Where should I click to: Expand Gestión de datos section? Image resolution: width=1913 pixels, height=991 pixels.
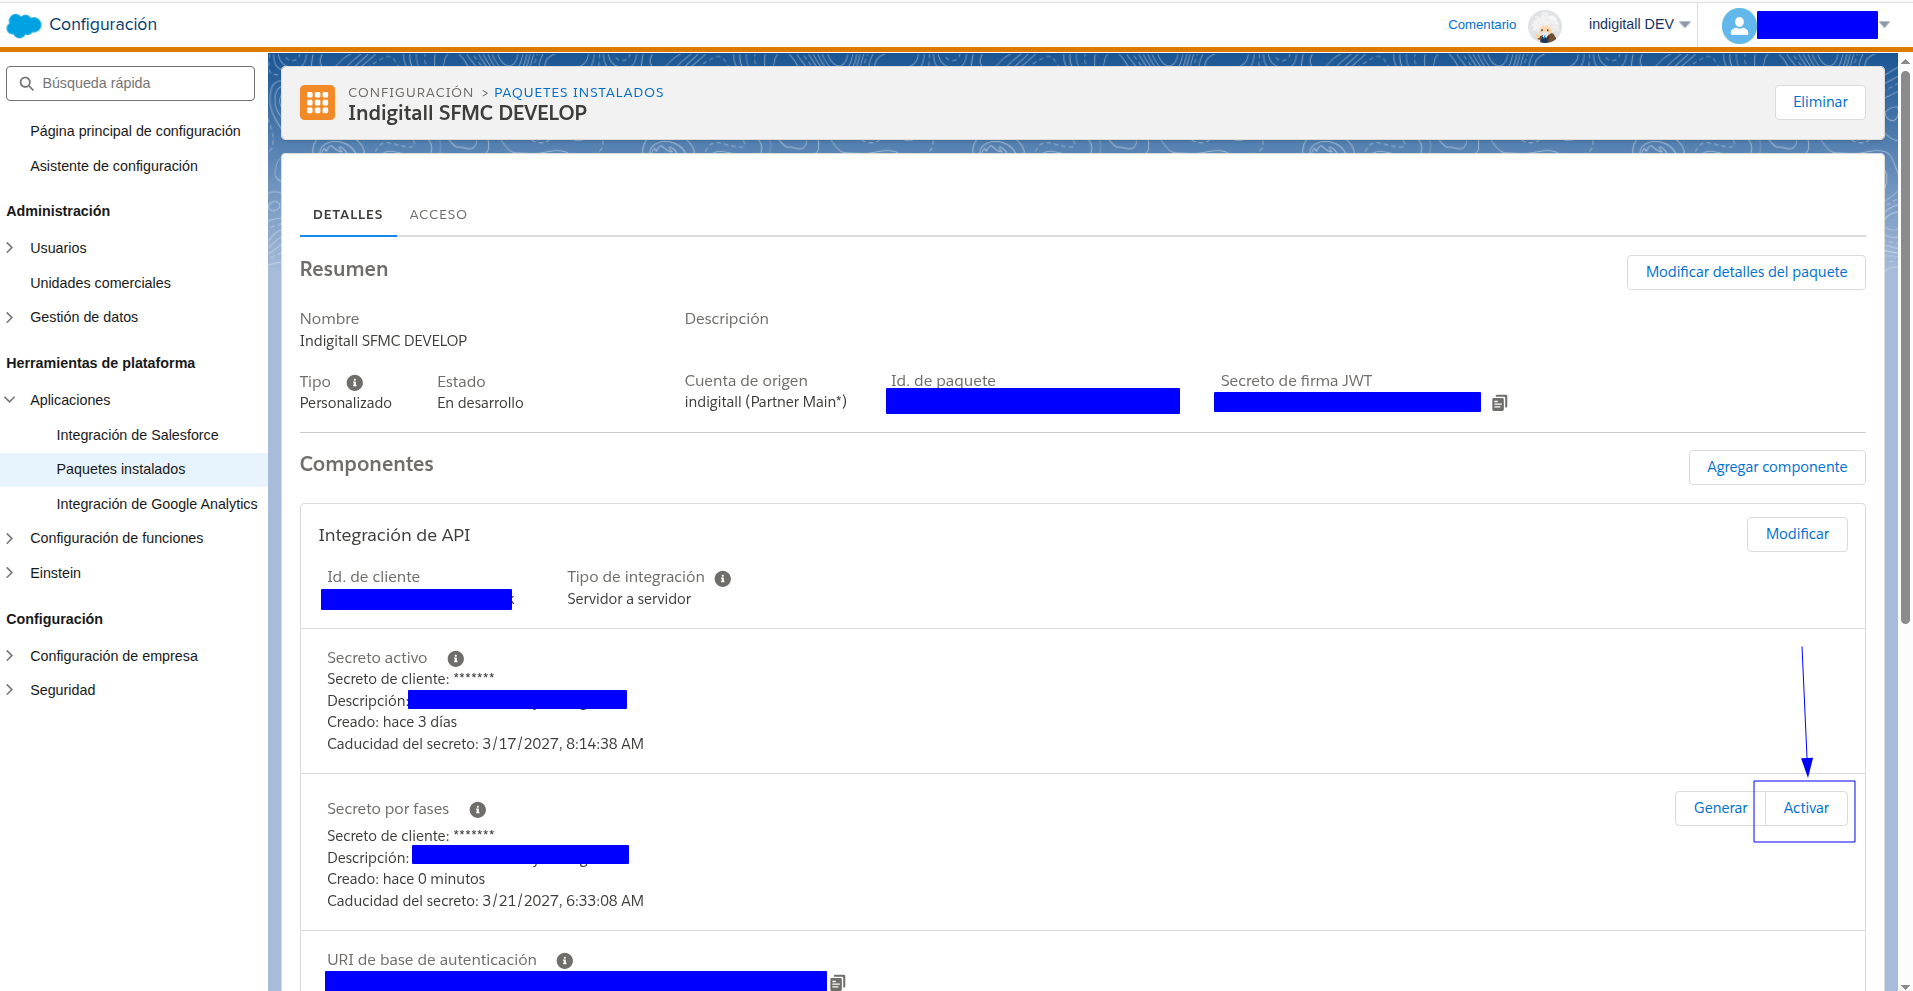10,317
